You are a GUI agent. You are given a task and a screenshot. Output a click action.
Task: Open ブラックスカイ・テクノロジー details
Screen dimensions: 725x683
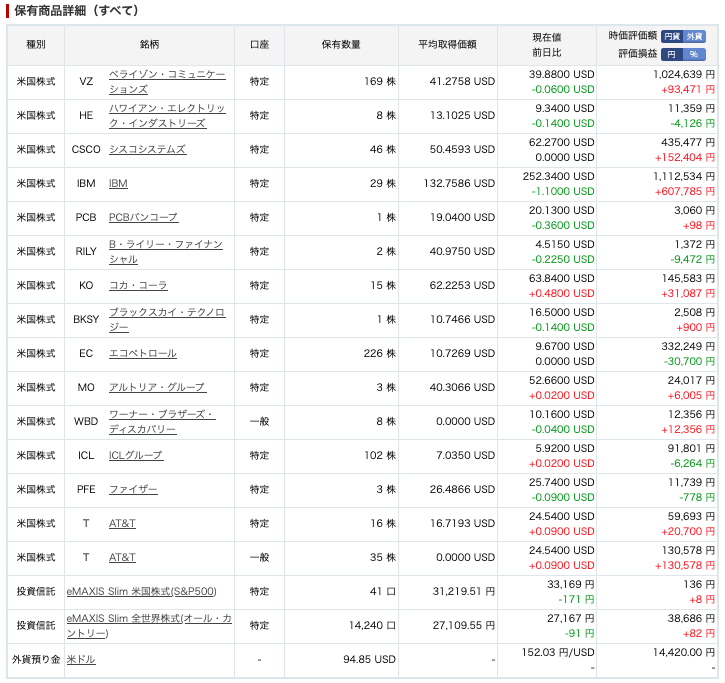166,320
